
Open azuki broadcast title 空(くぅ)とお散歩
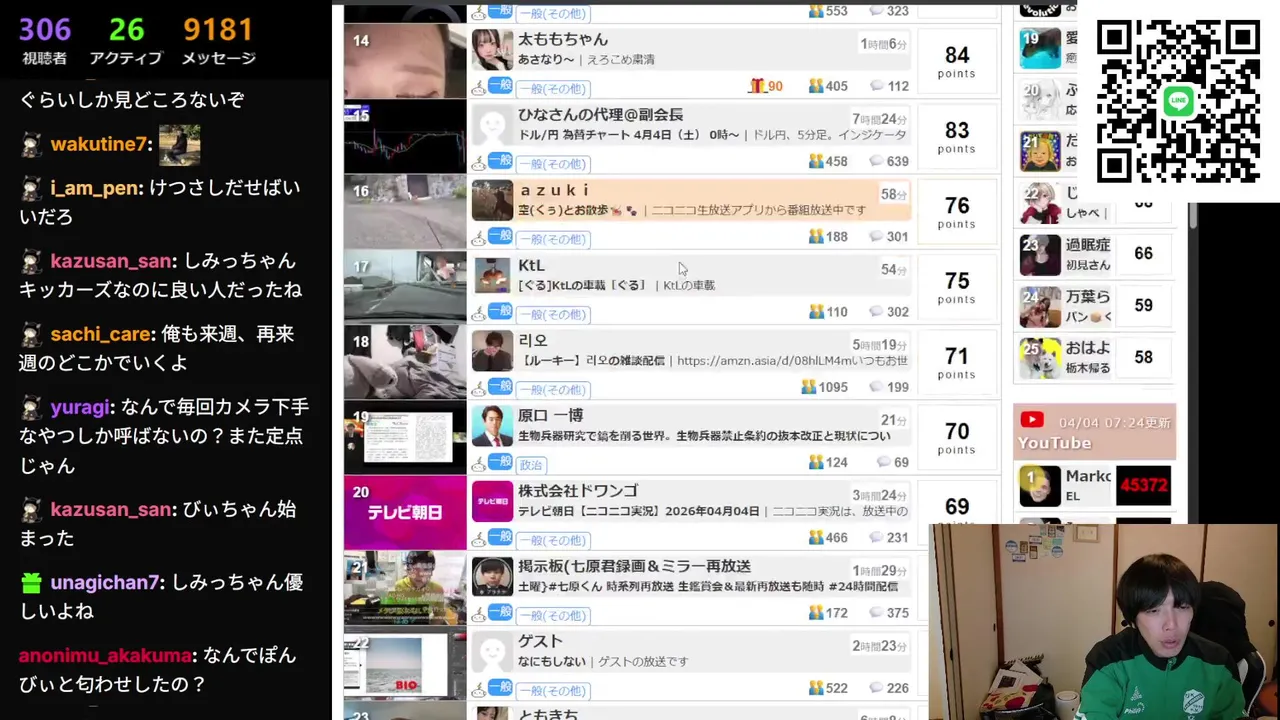(578, 210)
